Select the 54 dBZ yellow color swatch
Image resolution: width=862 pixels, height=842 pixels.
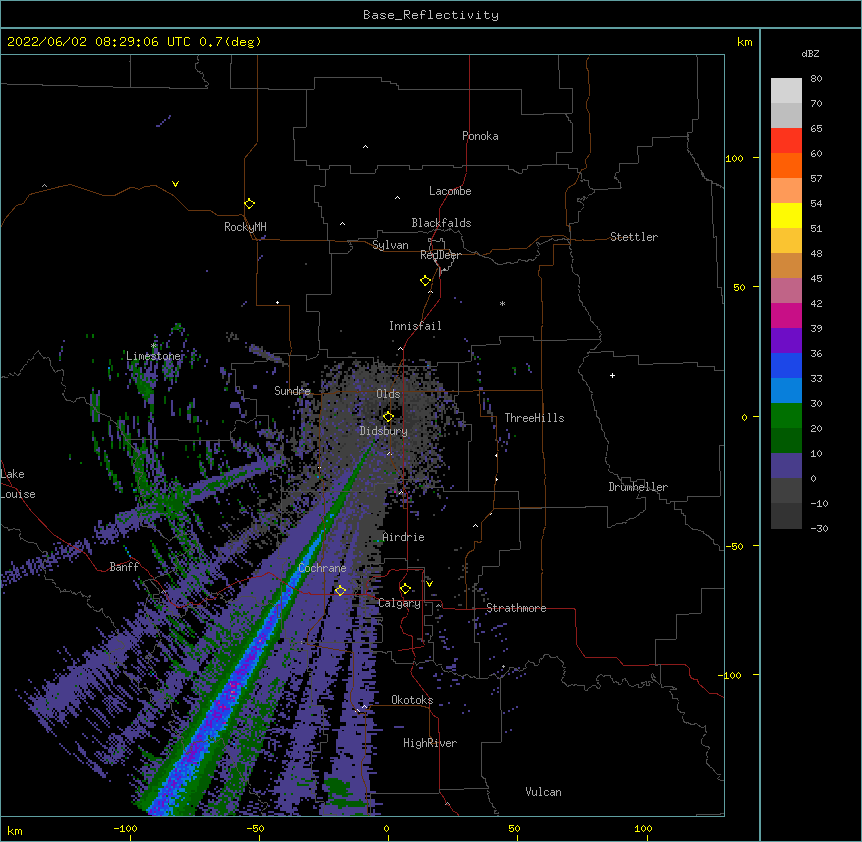click(x=786, y=215)
